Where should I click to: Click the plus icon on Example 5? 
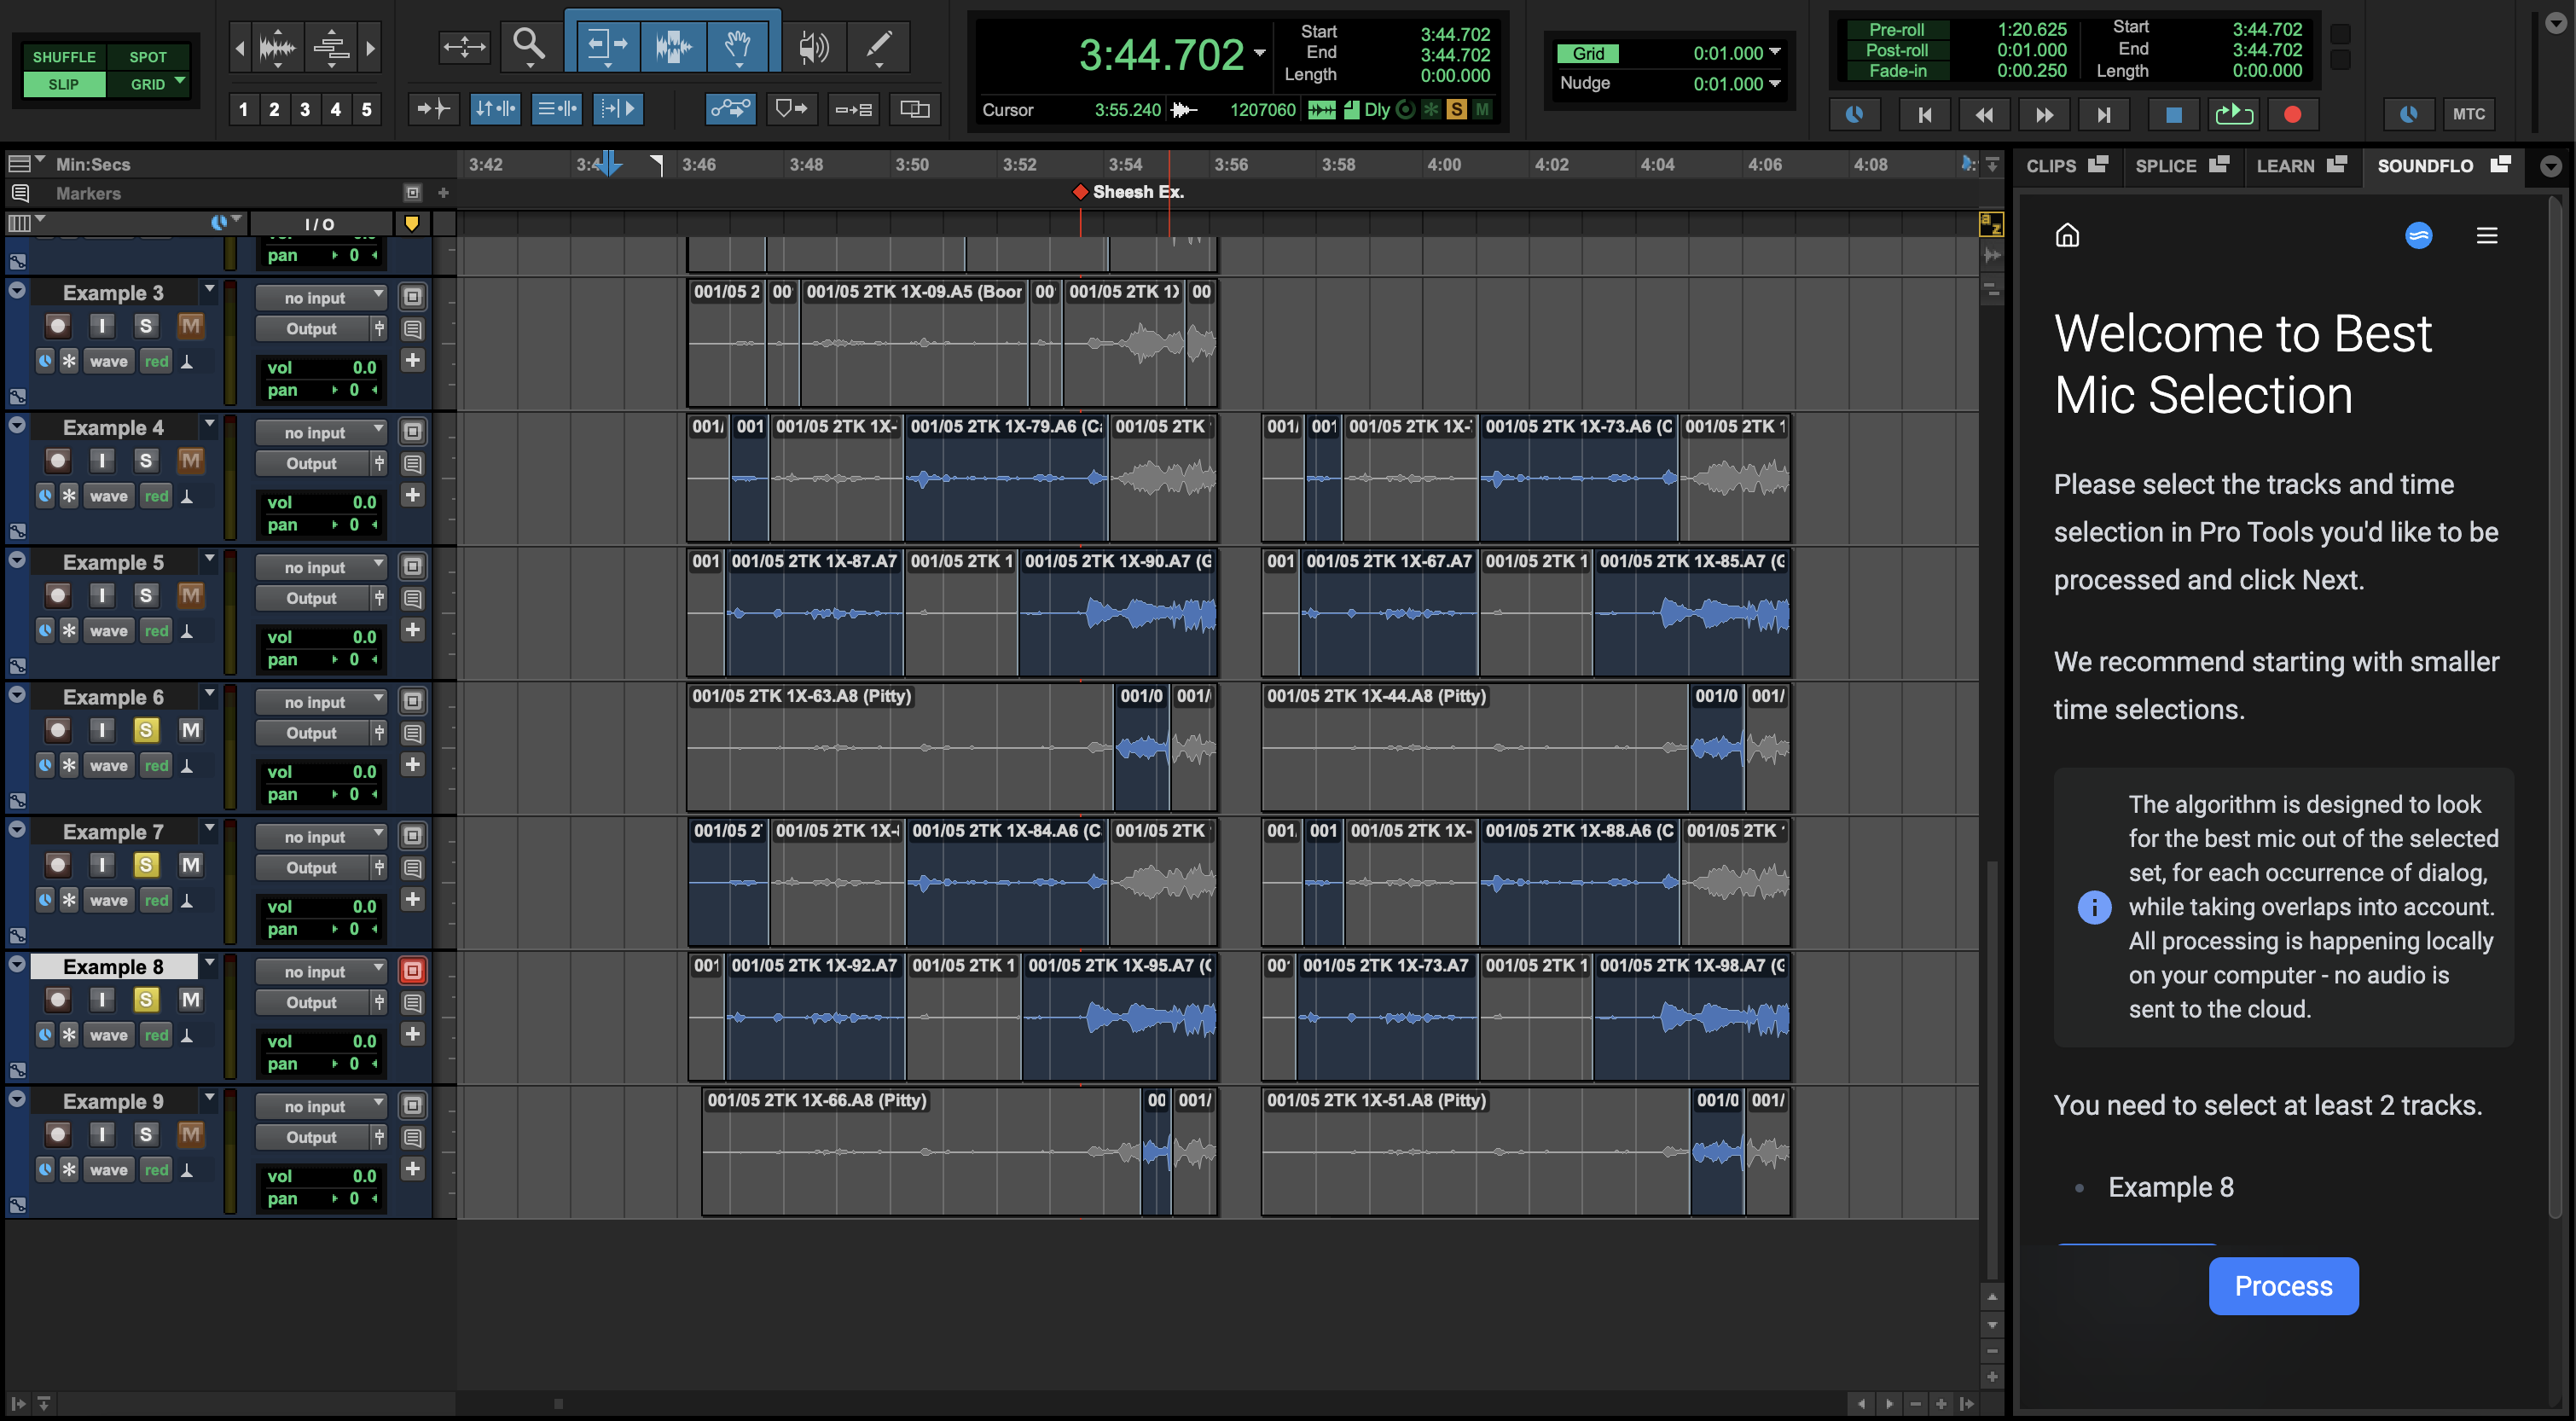tap(412, 630)
